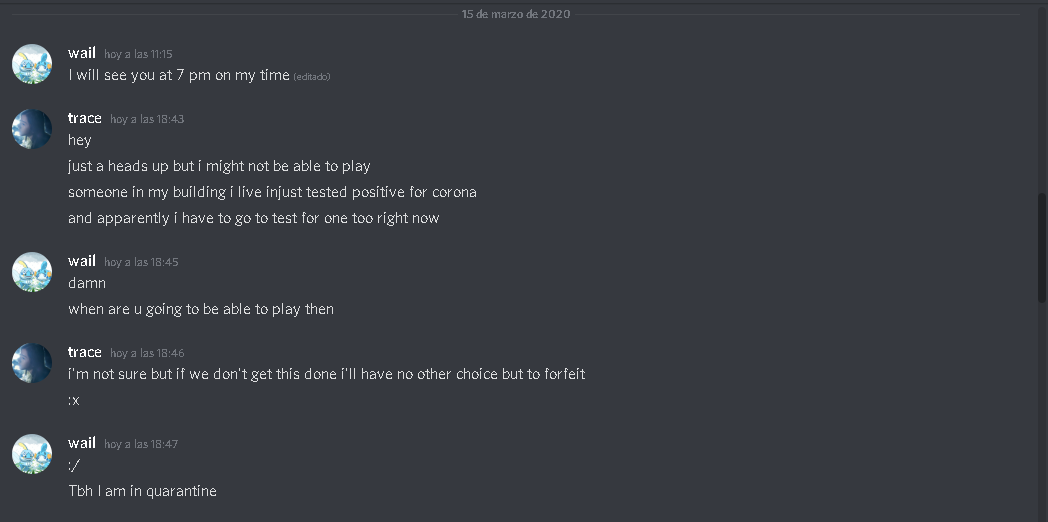
Task: Click trace's avatar on the 18:43 message
Action: (32, 129)
